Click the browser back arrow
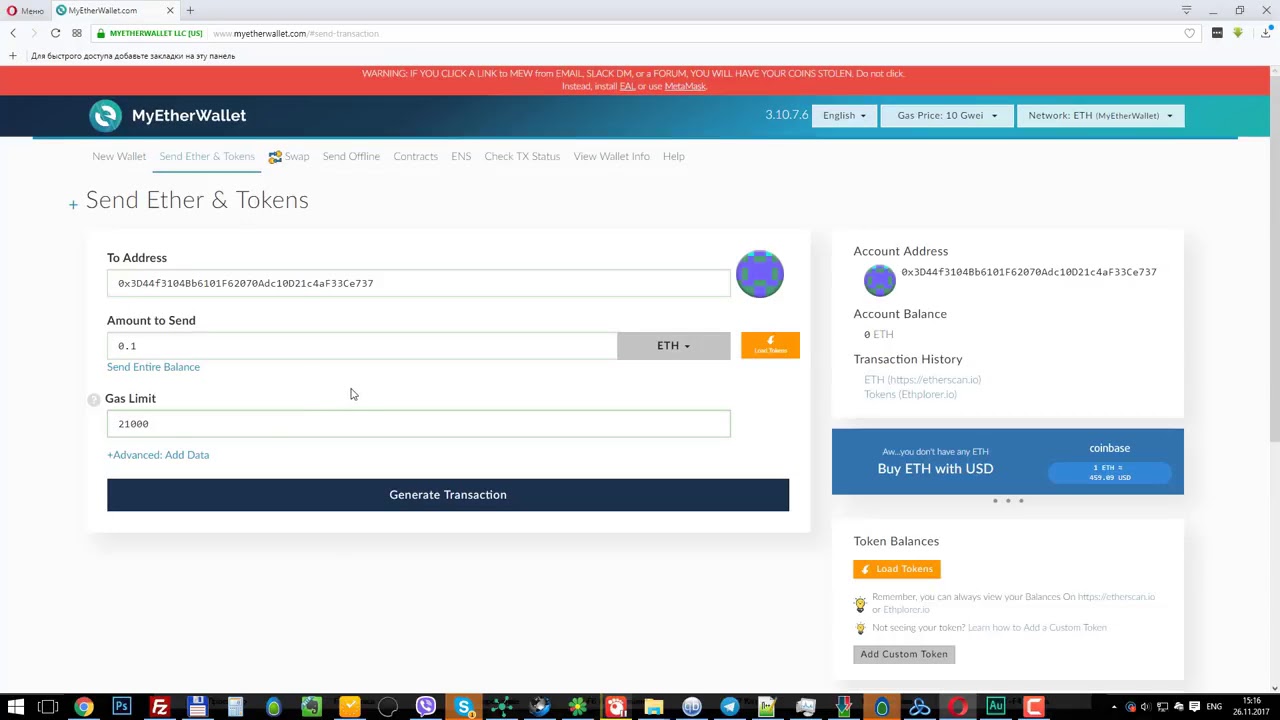Viewport: 1280px width, 720px height. pos(13,33)
